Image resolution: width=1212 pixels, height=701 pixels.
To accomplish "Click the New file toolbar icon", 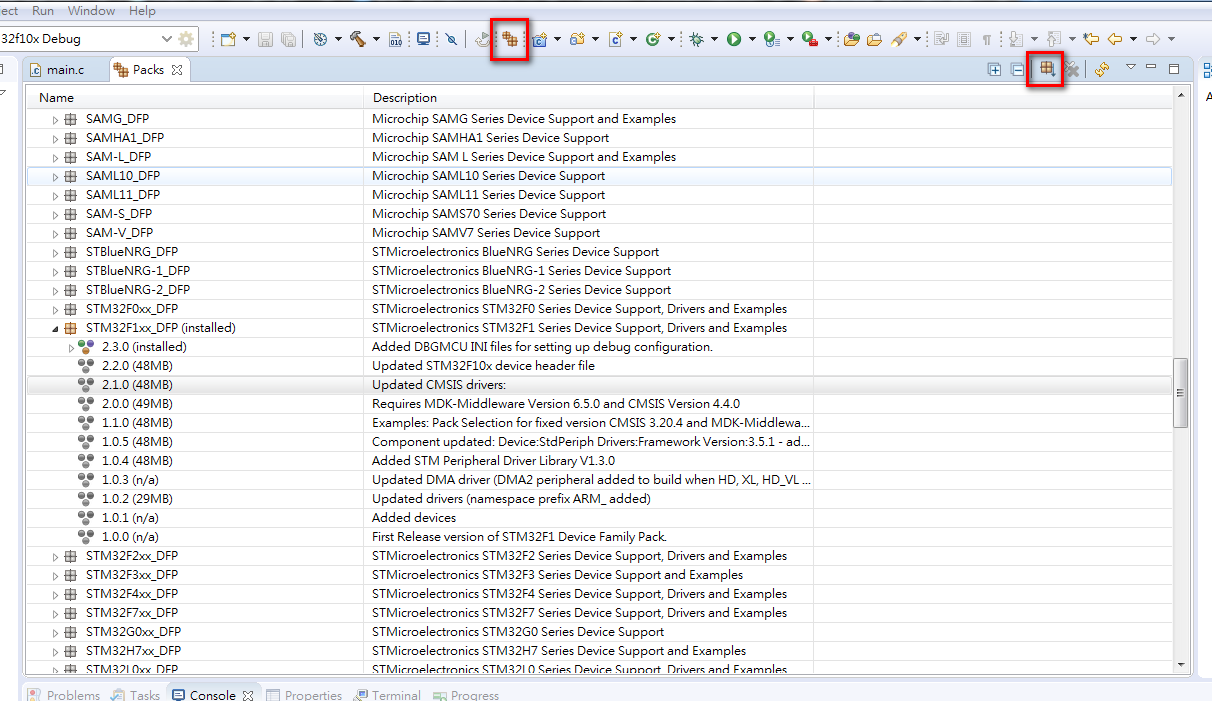I will click(228, 39).
